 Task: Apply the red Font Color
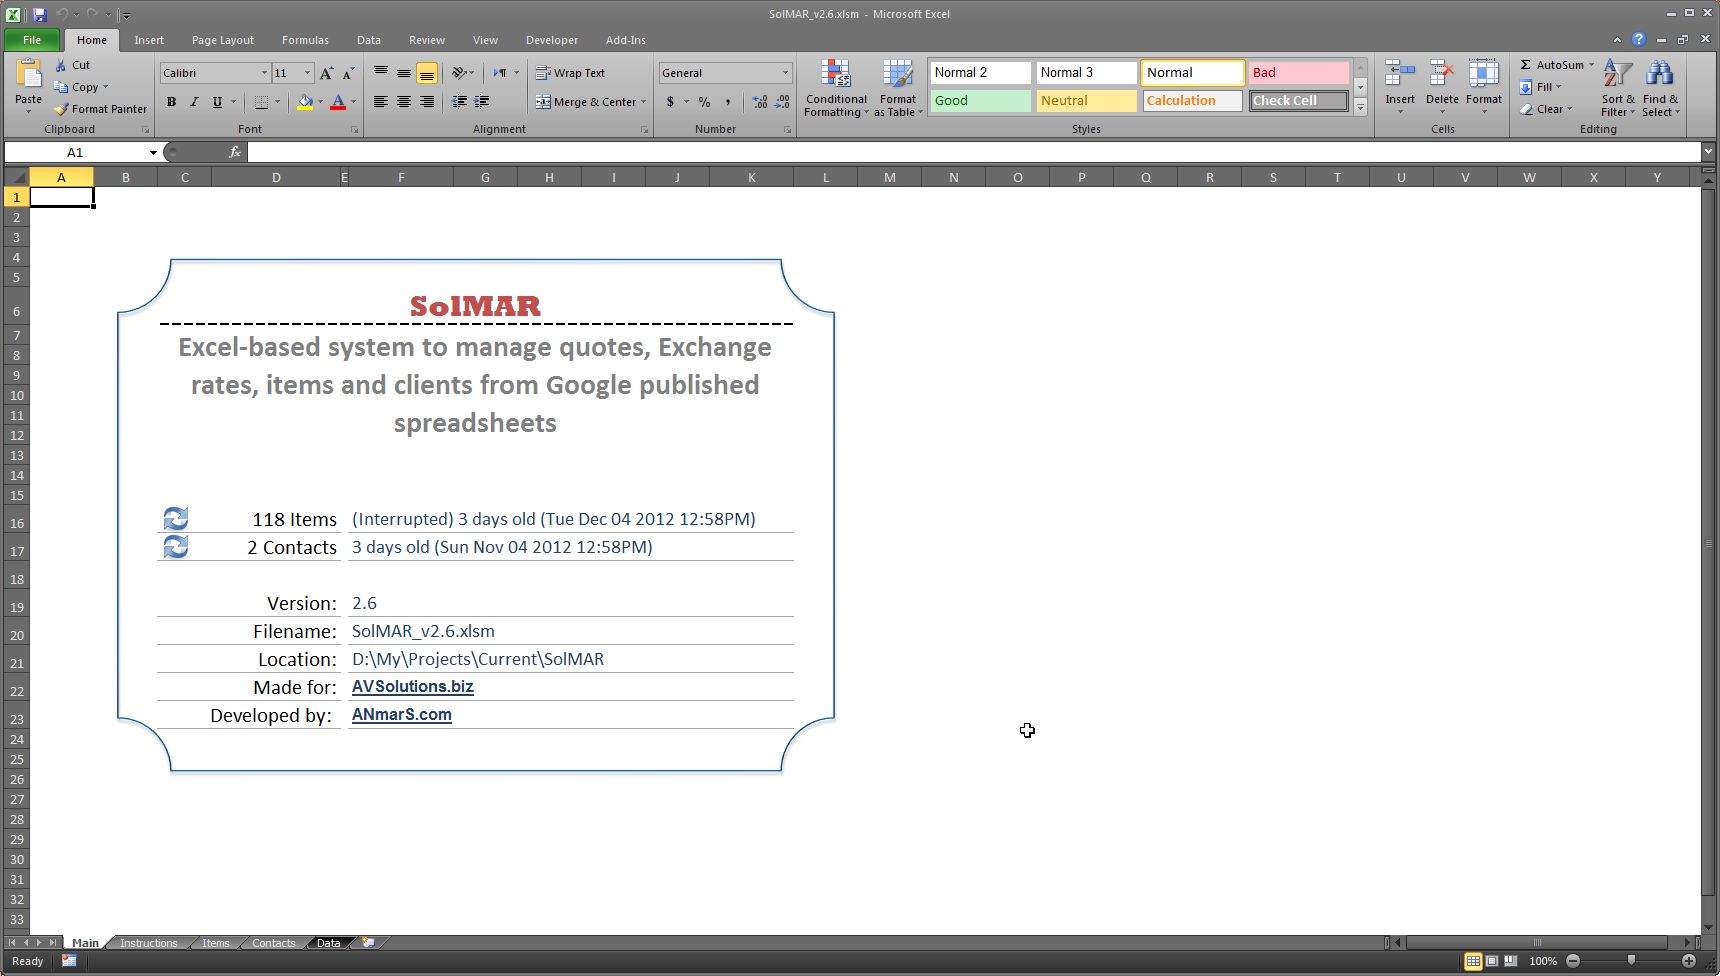tap(338, 102)
